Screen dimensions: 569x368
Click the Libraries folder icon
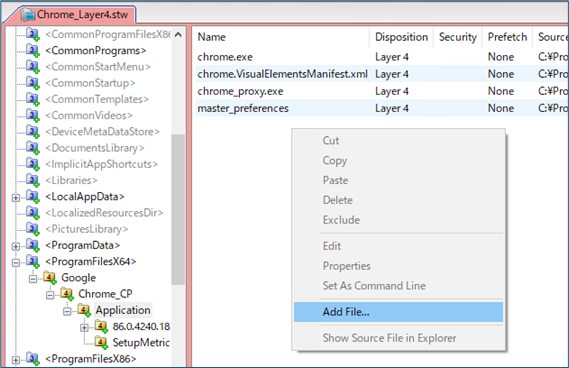[33, 180]
